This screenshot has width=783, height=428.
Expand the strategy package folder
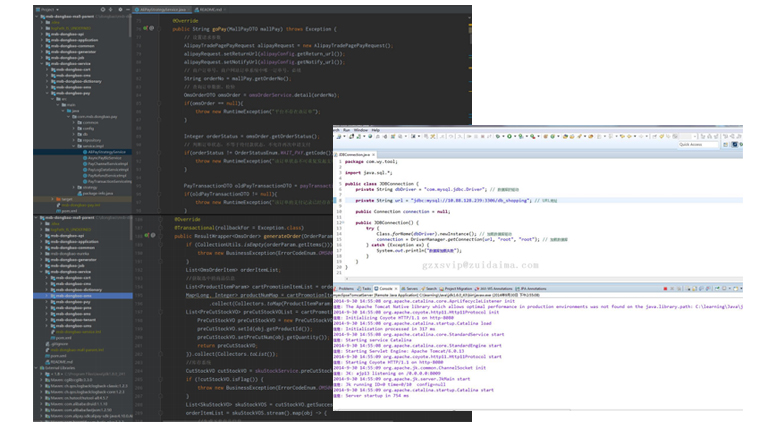pyautogui.click(x=73, y=187)
